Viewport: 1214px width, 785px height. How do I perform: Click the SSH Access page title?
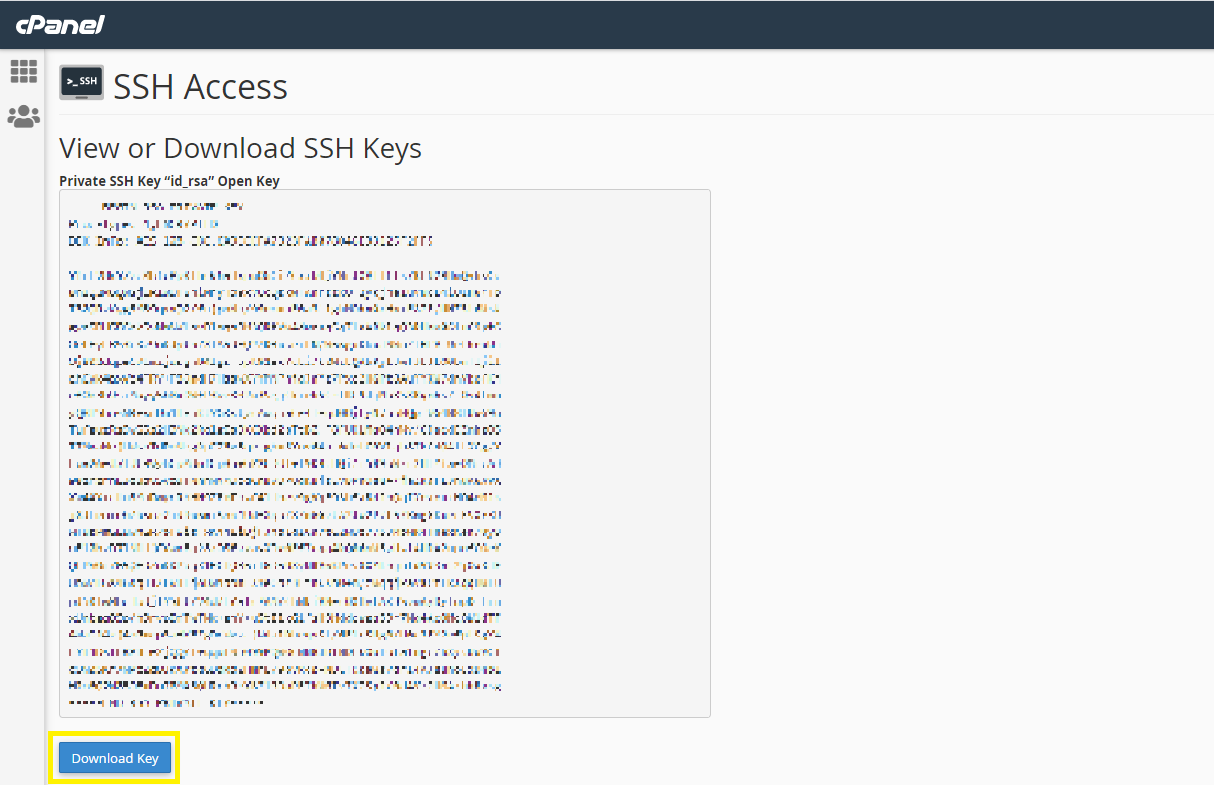coord(200,87)
